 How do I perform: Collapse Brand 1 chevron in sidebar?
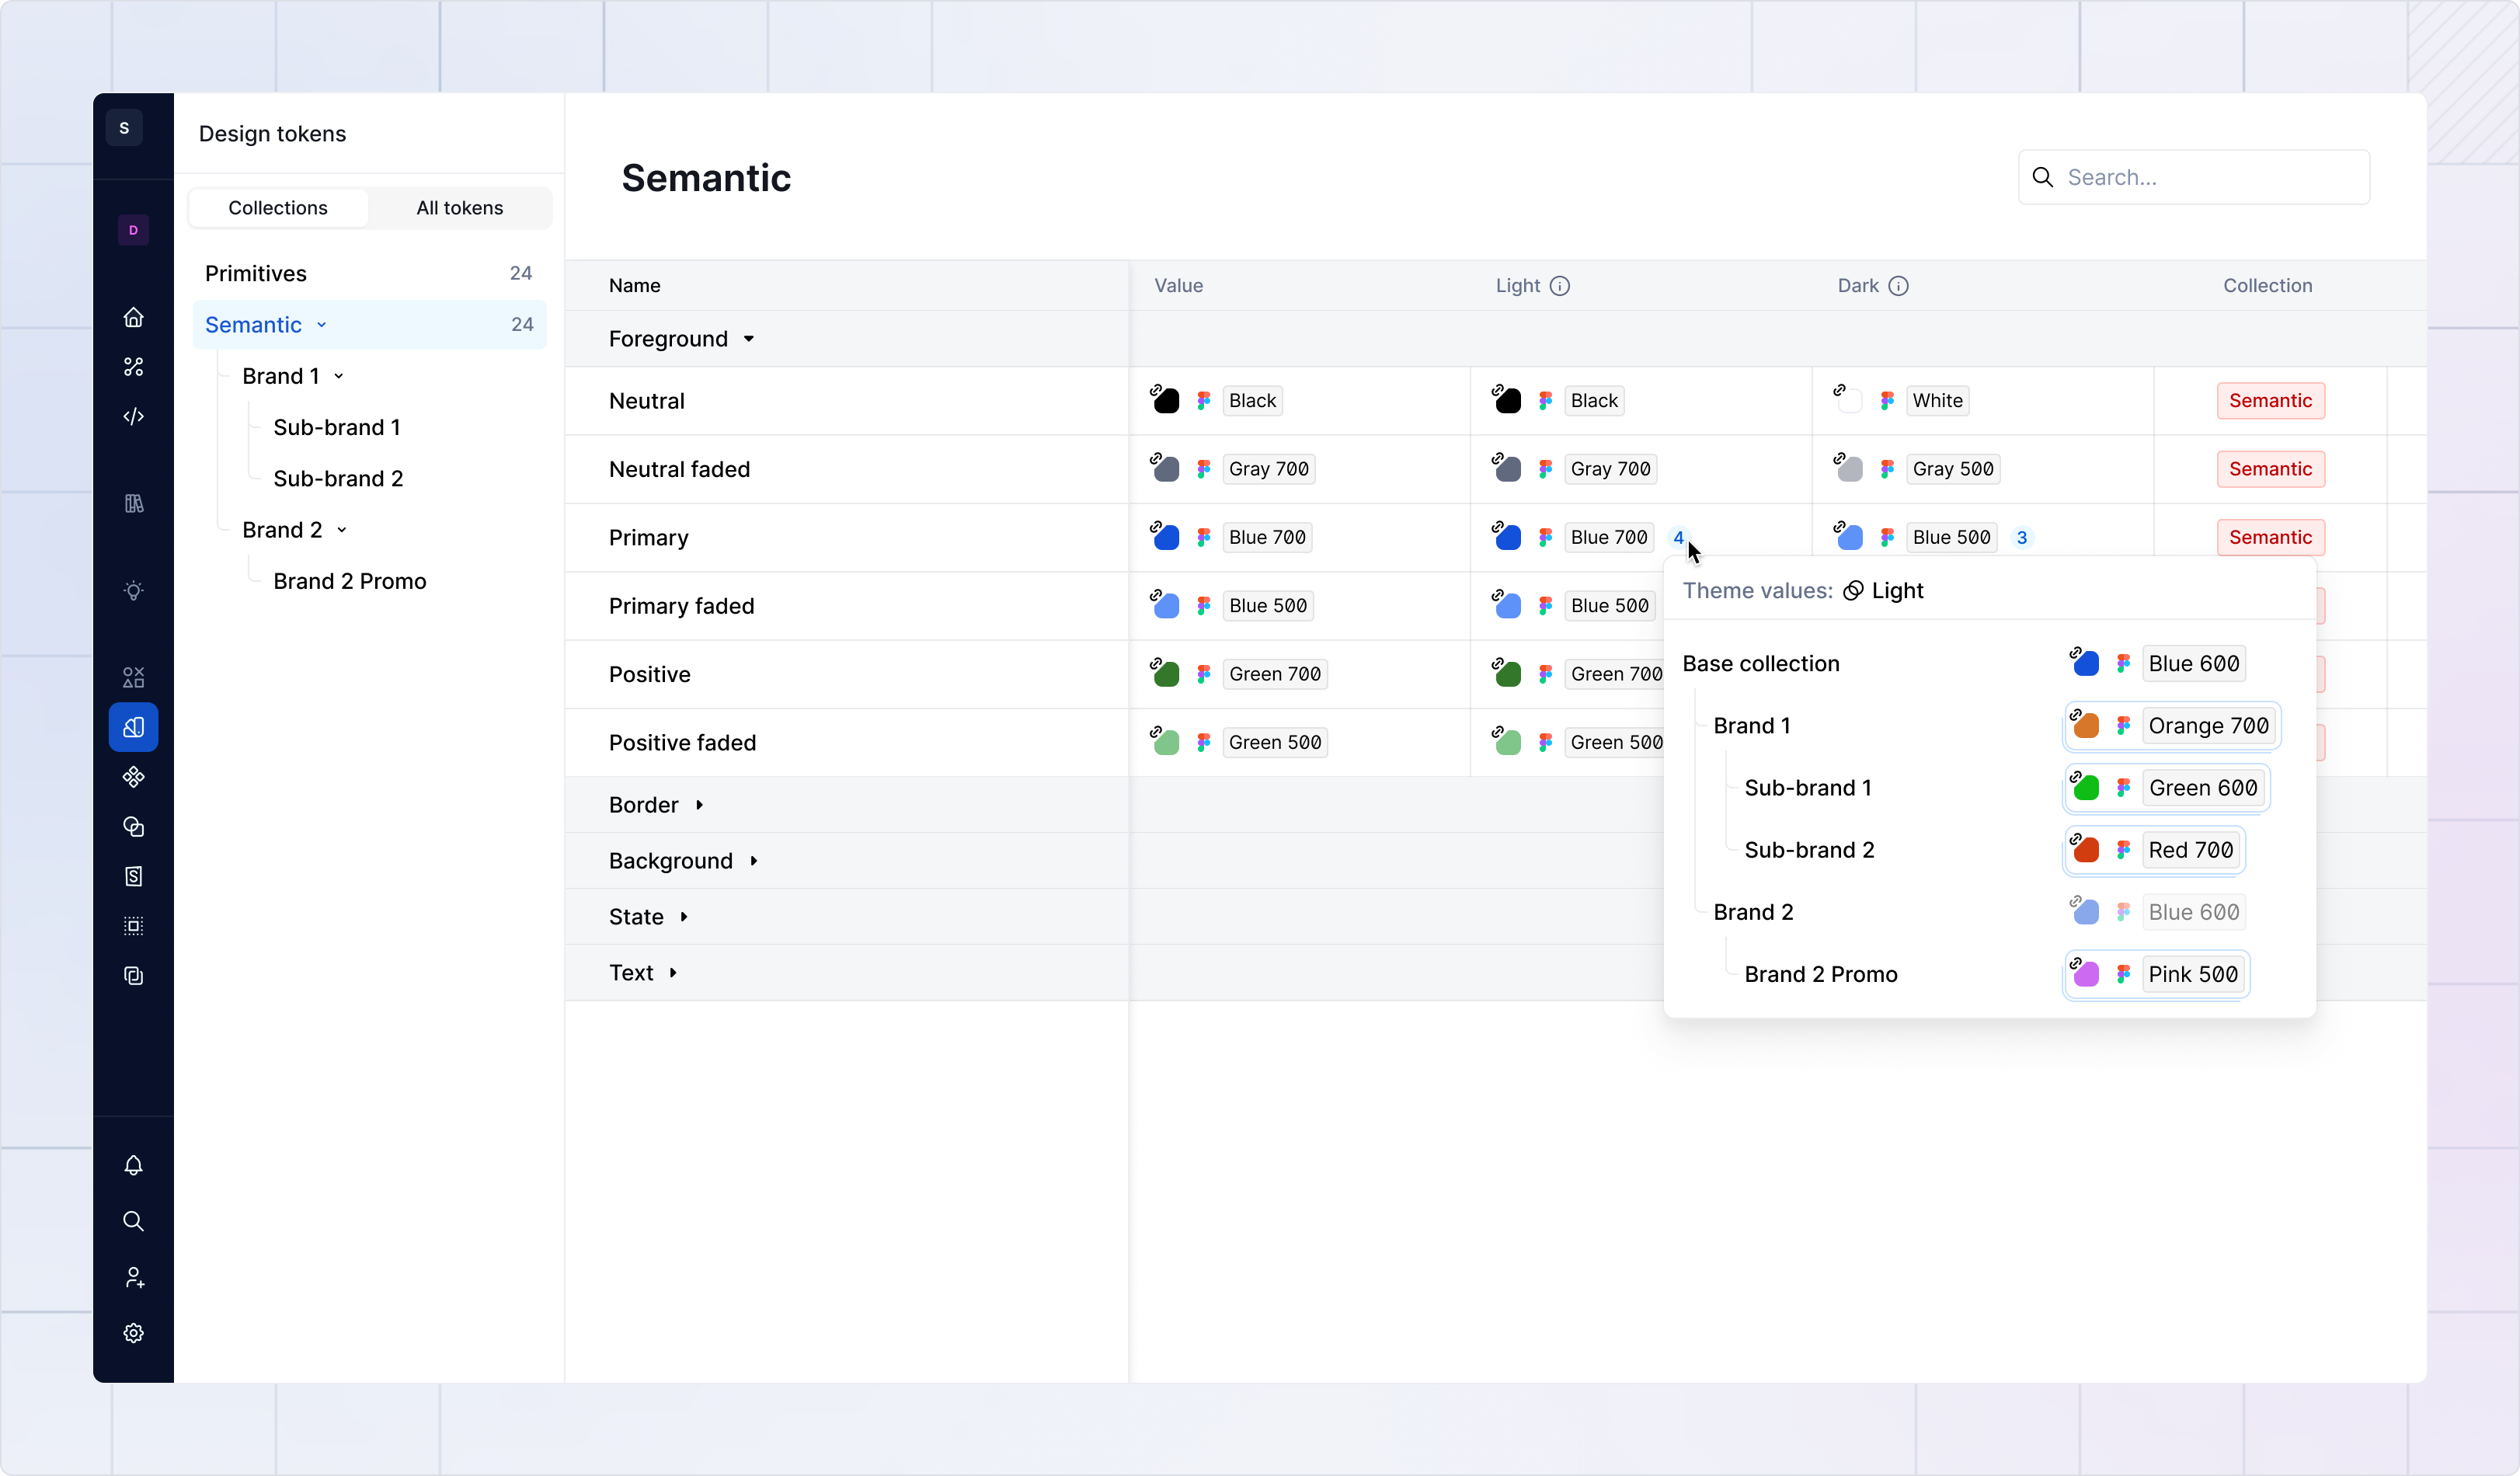[339, 377]
